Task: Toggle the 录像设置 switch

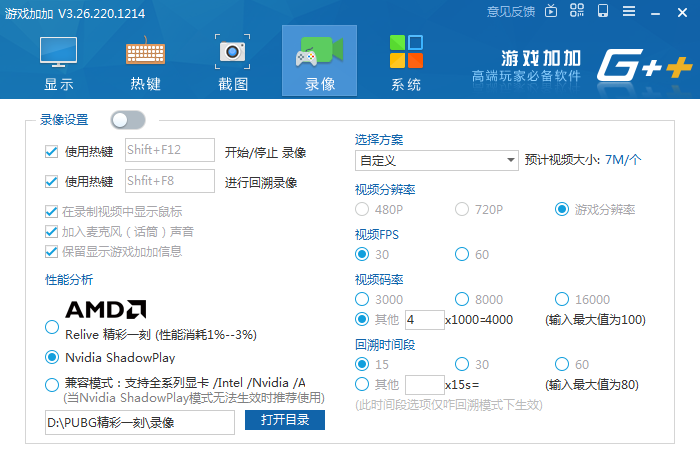Action: 128,120
